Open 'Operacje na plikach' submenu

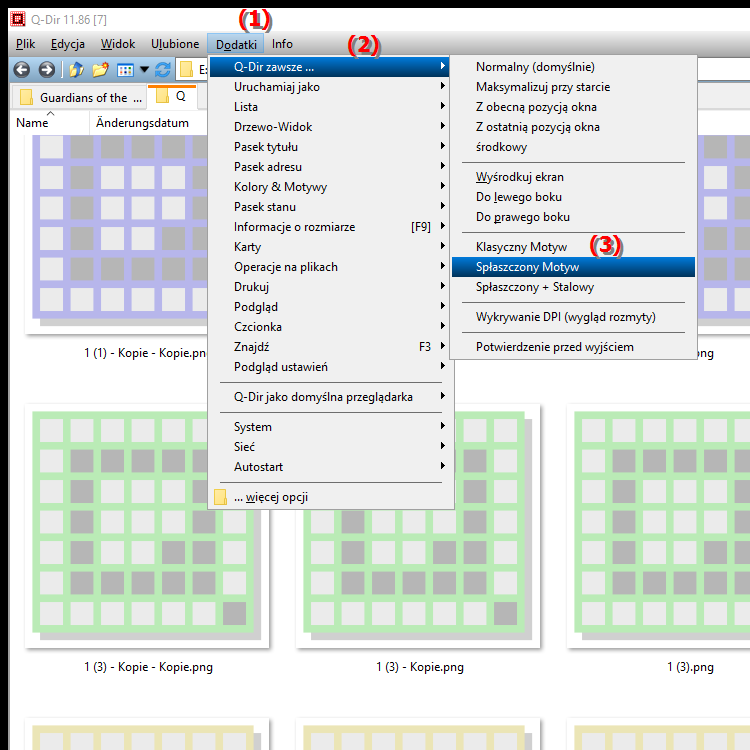point(329,267)
